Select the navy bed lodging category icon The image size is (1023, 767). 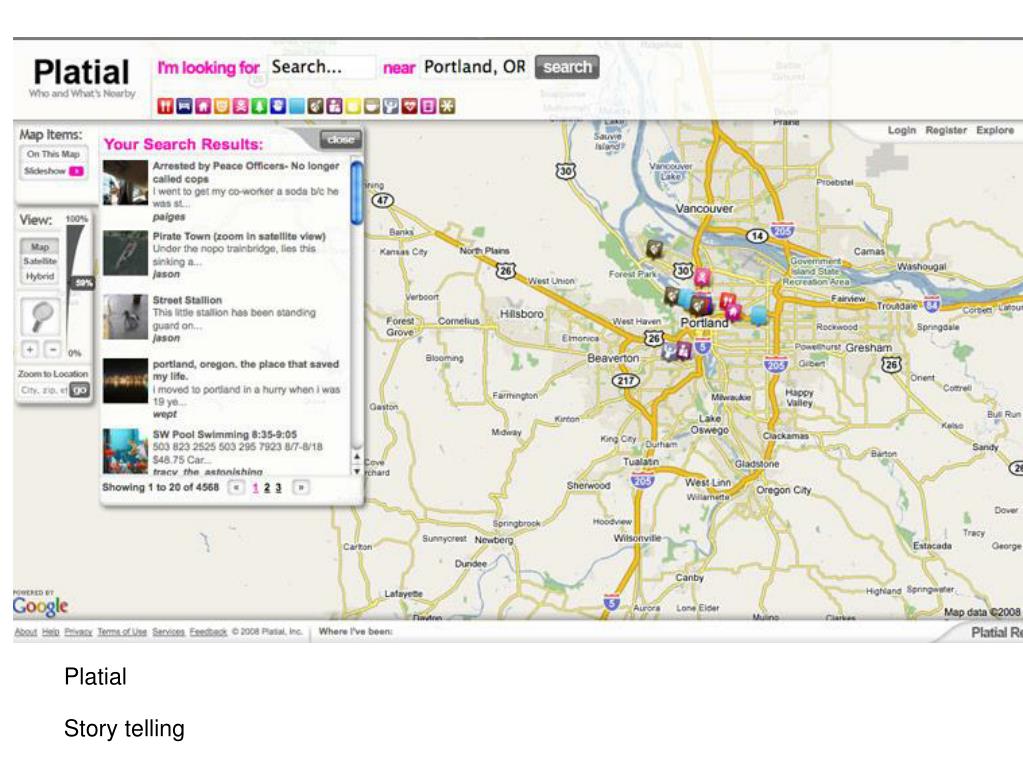pos(184,106)
